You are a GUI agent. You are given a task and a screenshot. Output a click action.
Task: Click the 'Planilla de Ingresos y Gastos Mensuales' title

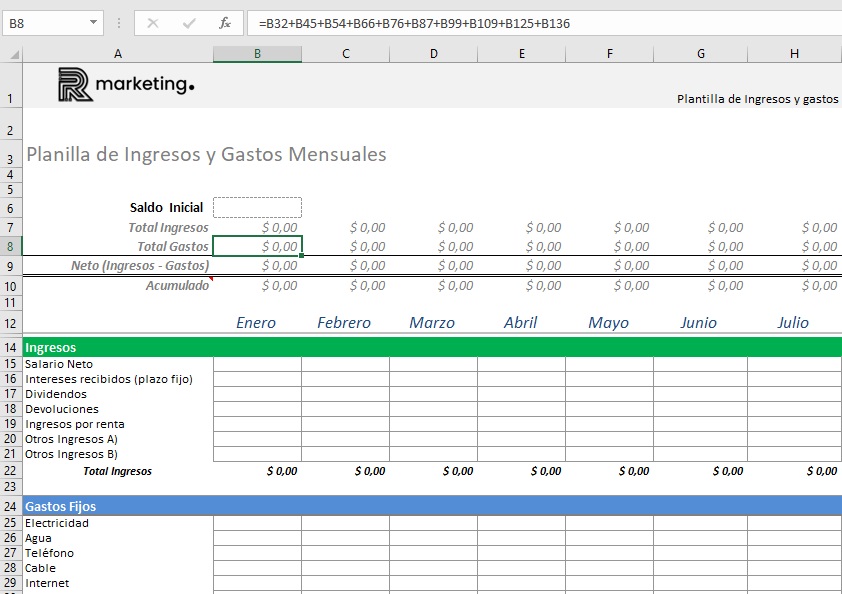pos(206,155)
